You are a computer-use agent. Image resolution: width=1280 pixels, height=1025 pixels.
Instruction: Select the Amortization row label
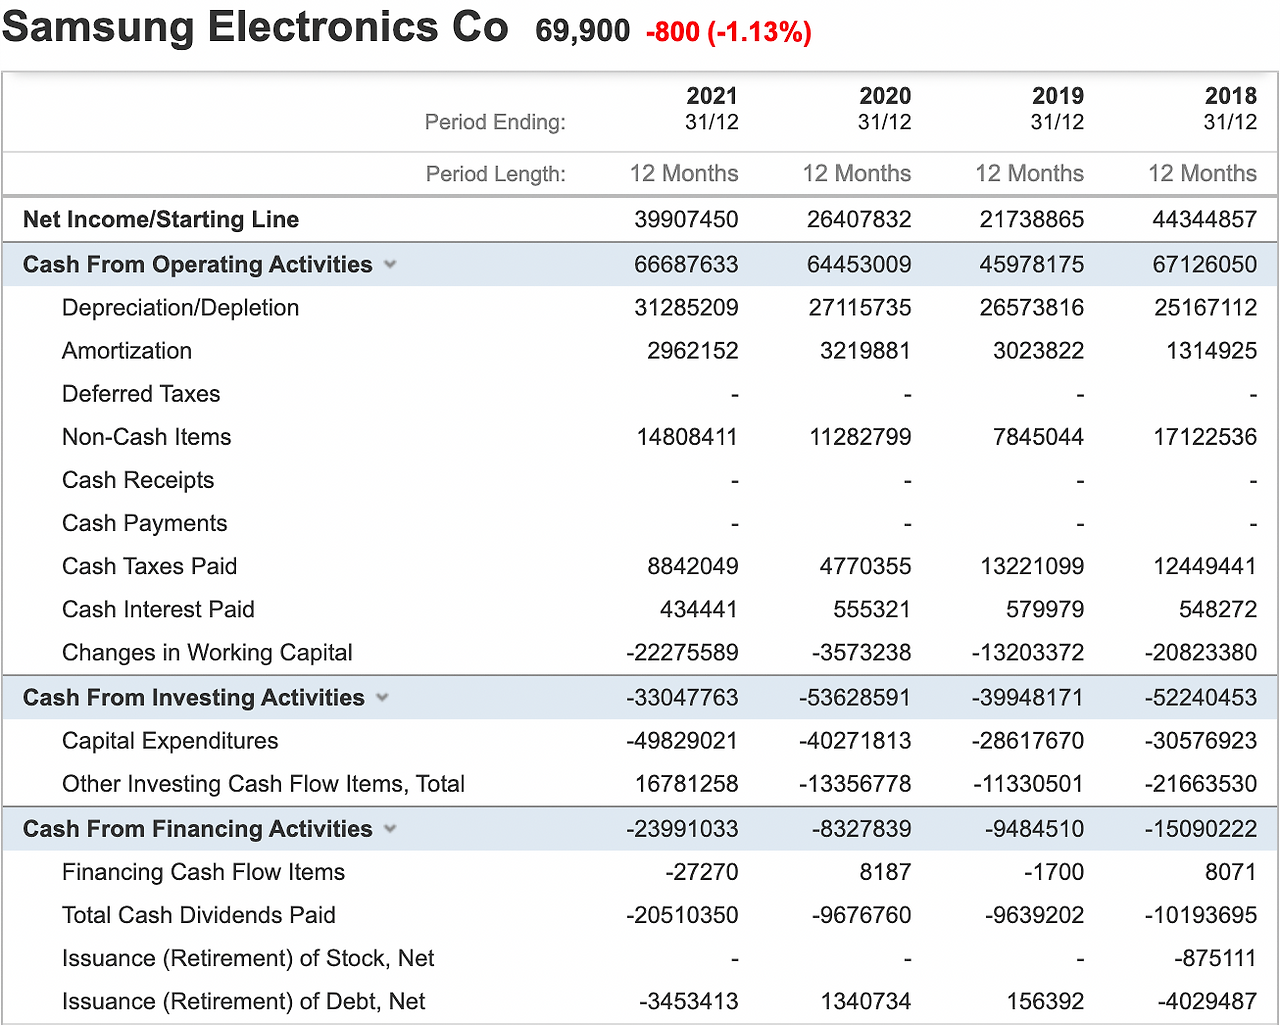pyautogui.click(x=127, y=351)
